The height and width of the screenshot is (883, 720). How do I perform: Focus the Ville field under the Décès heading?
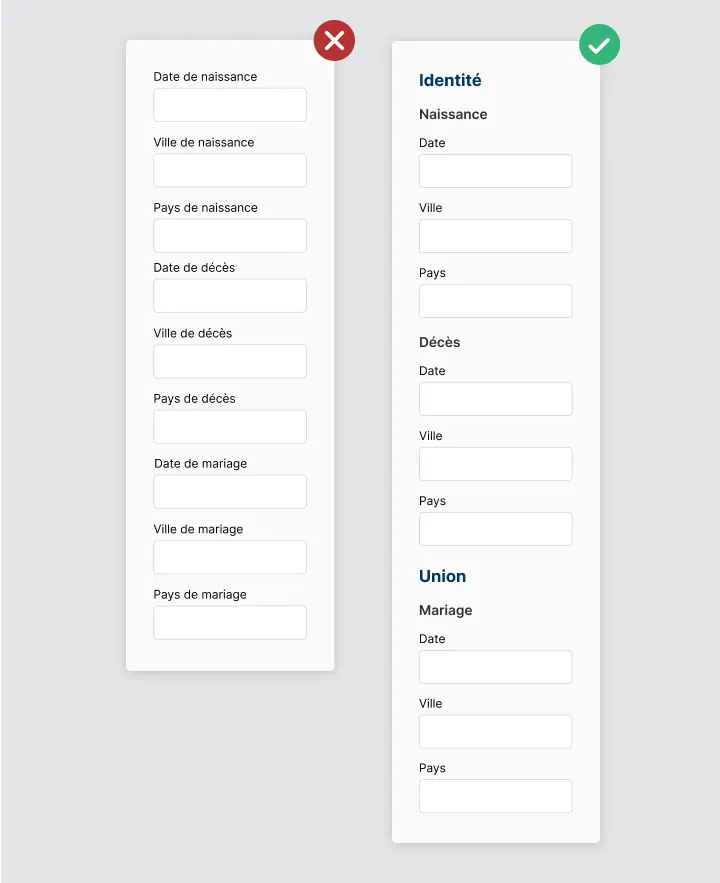pos(495,464)
